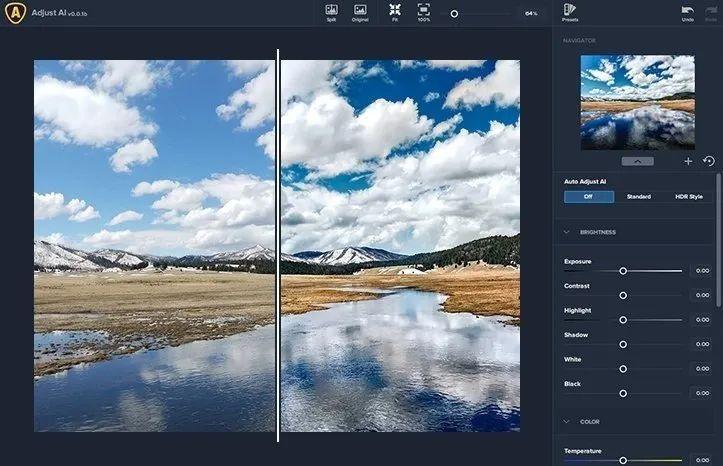The image size is (723, 466).
Task: Click the Fit to screen icon
Action: click(x=395, y=12)
